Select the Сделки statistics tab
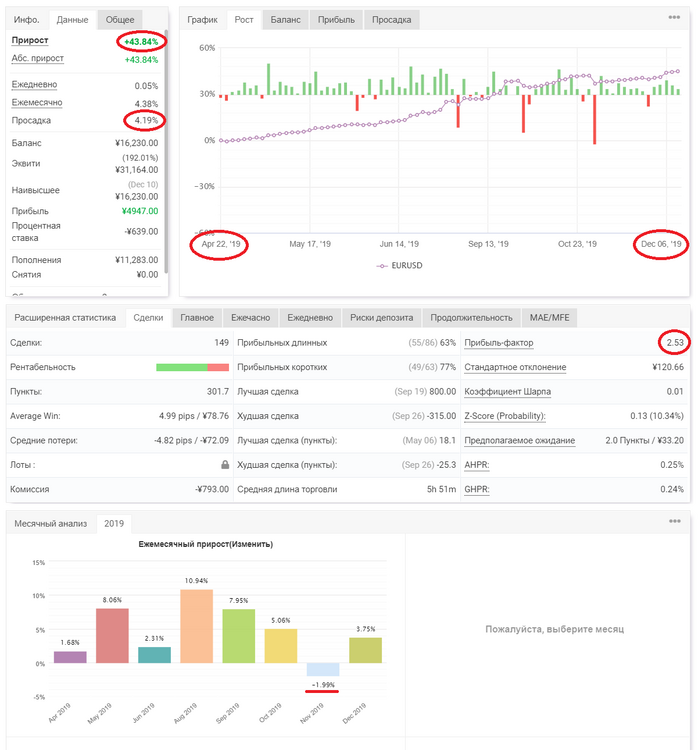This screenshot has height=750, width=698. [x=148, y=318]
